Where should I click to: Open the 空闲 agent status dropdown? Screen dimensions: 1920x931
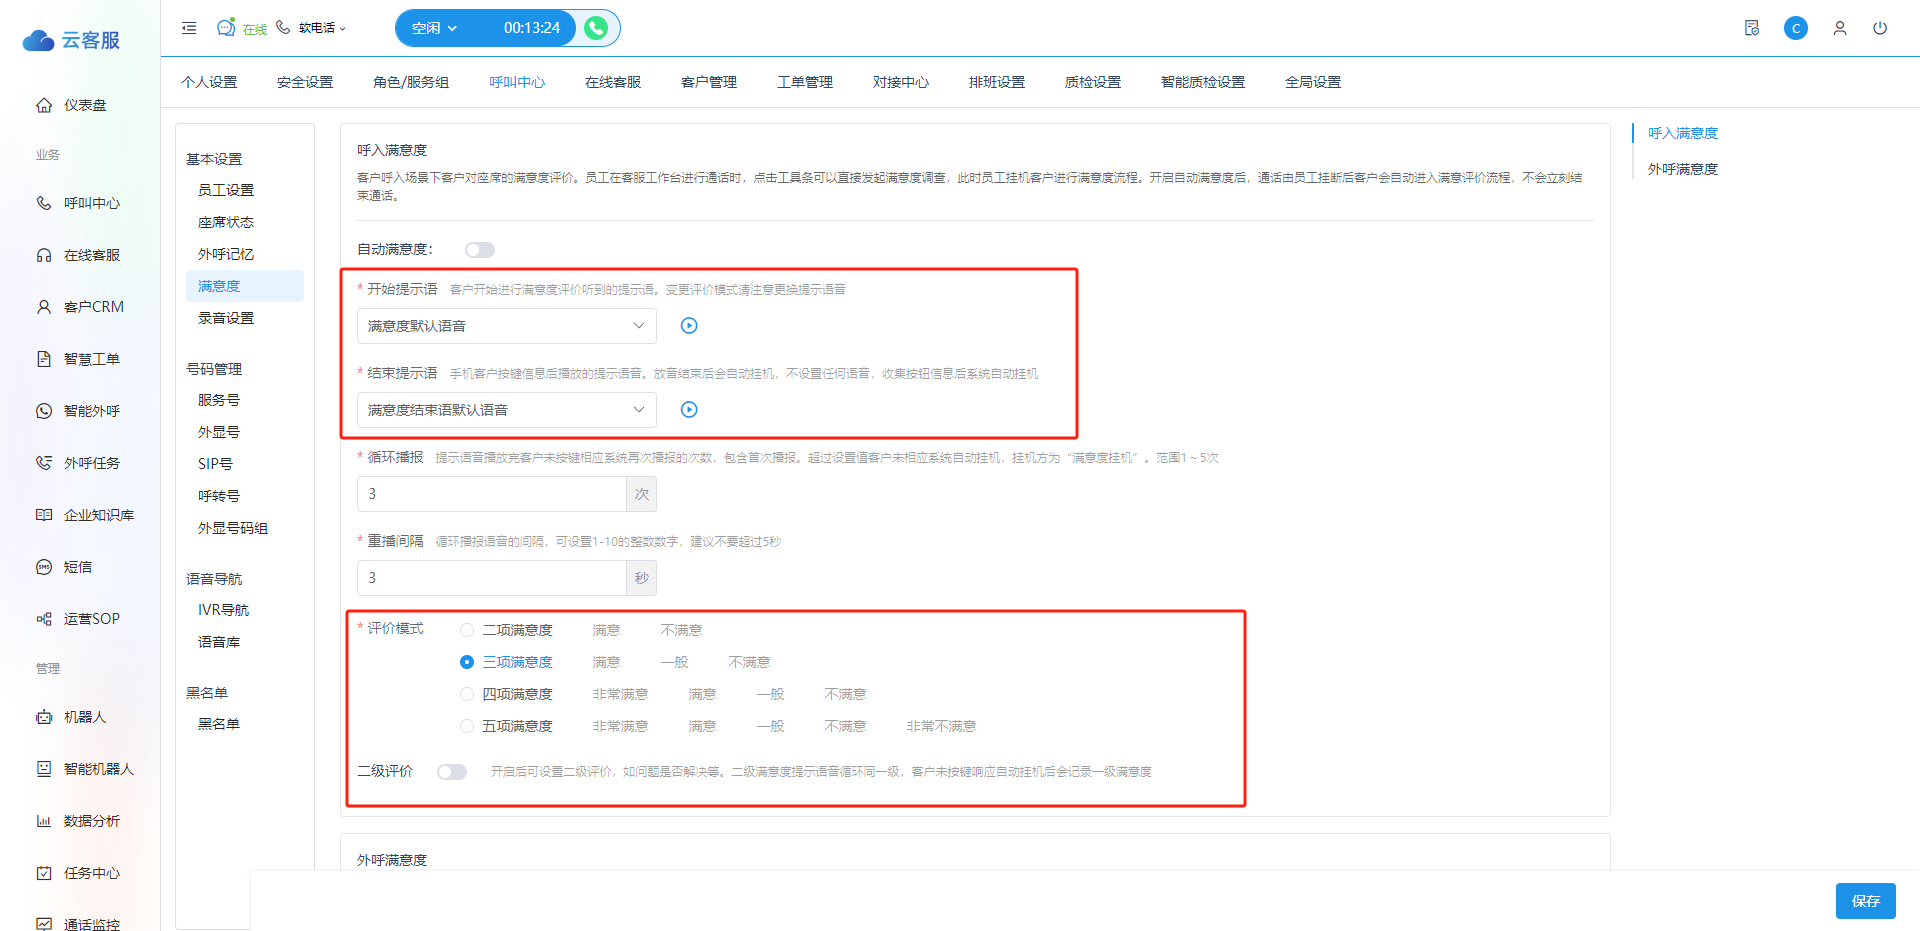tap(435, 28)
